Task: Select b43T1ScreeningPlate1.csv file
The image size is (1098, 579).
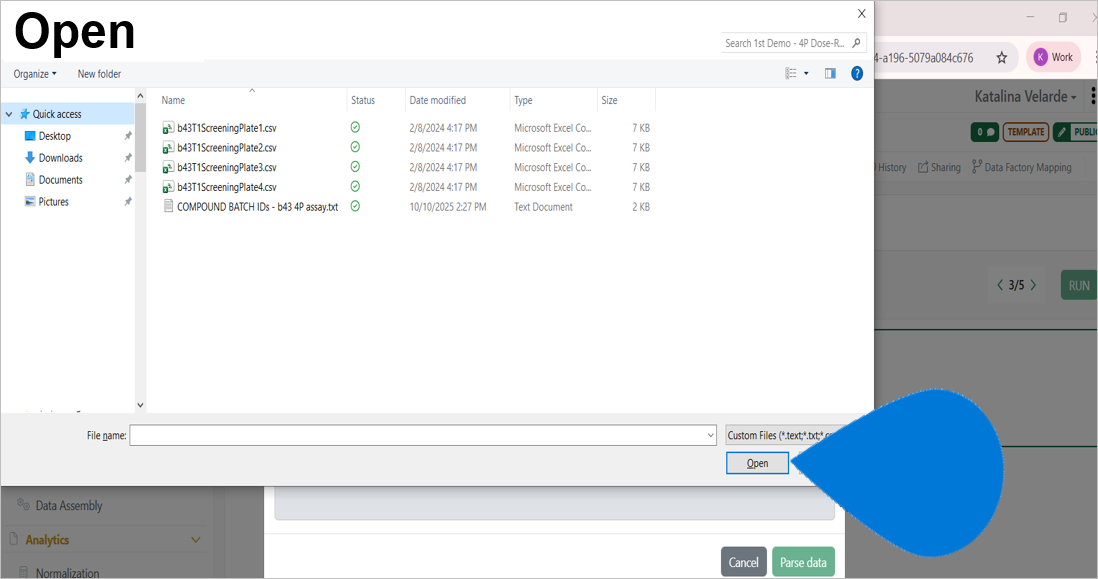Action: pyautogui.click(x=226, y=128)
